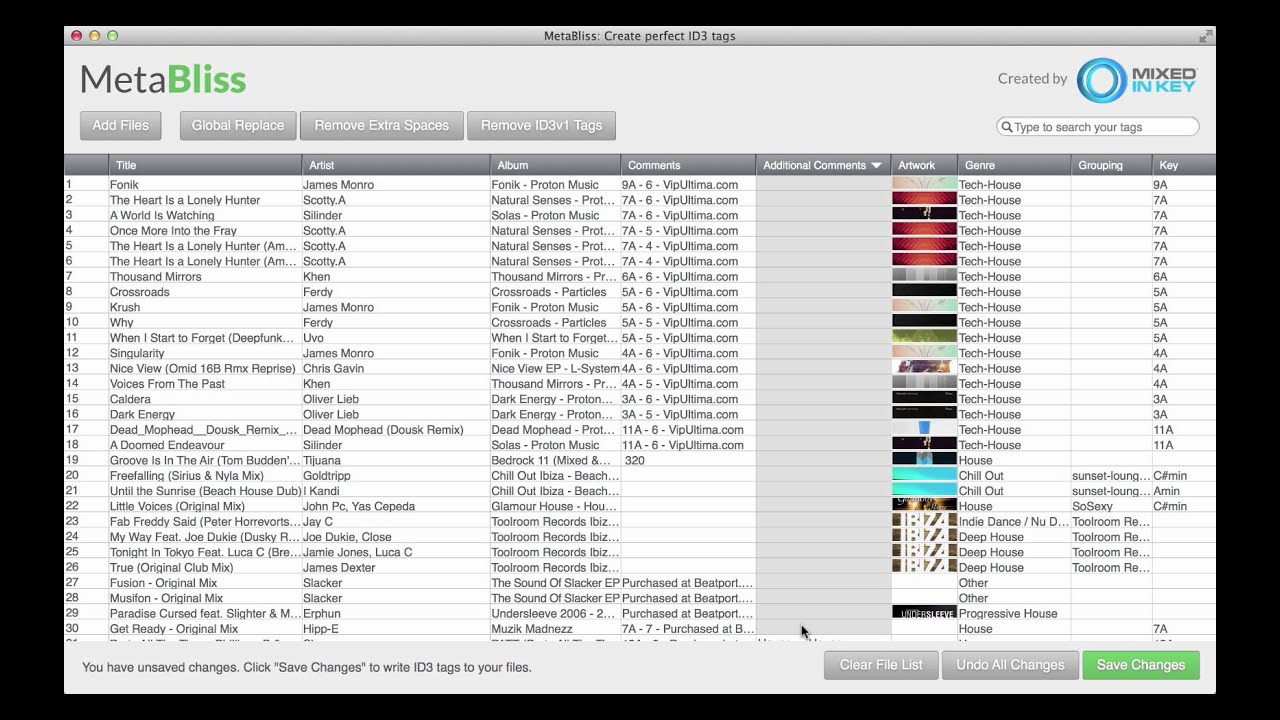Click artist 'Jamie Jones, Luca C'

pos(358,552)
